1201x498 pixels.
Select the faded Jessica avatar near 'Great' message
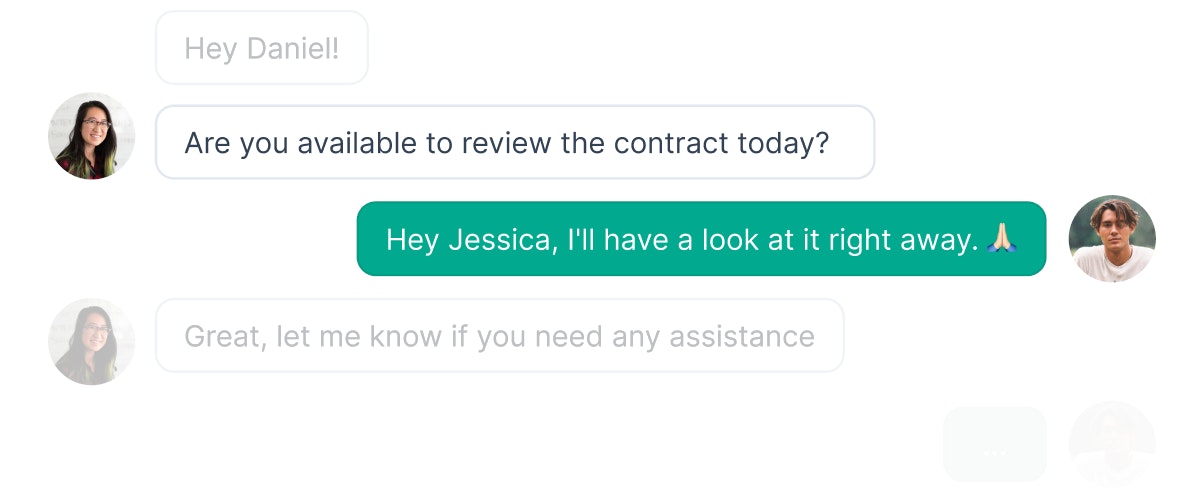click(x=92, y=341)
